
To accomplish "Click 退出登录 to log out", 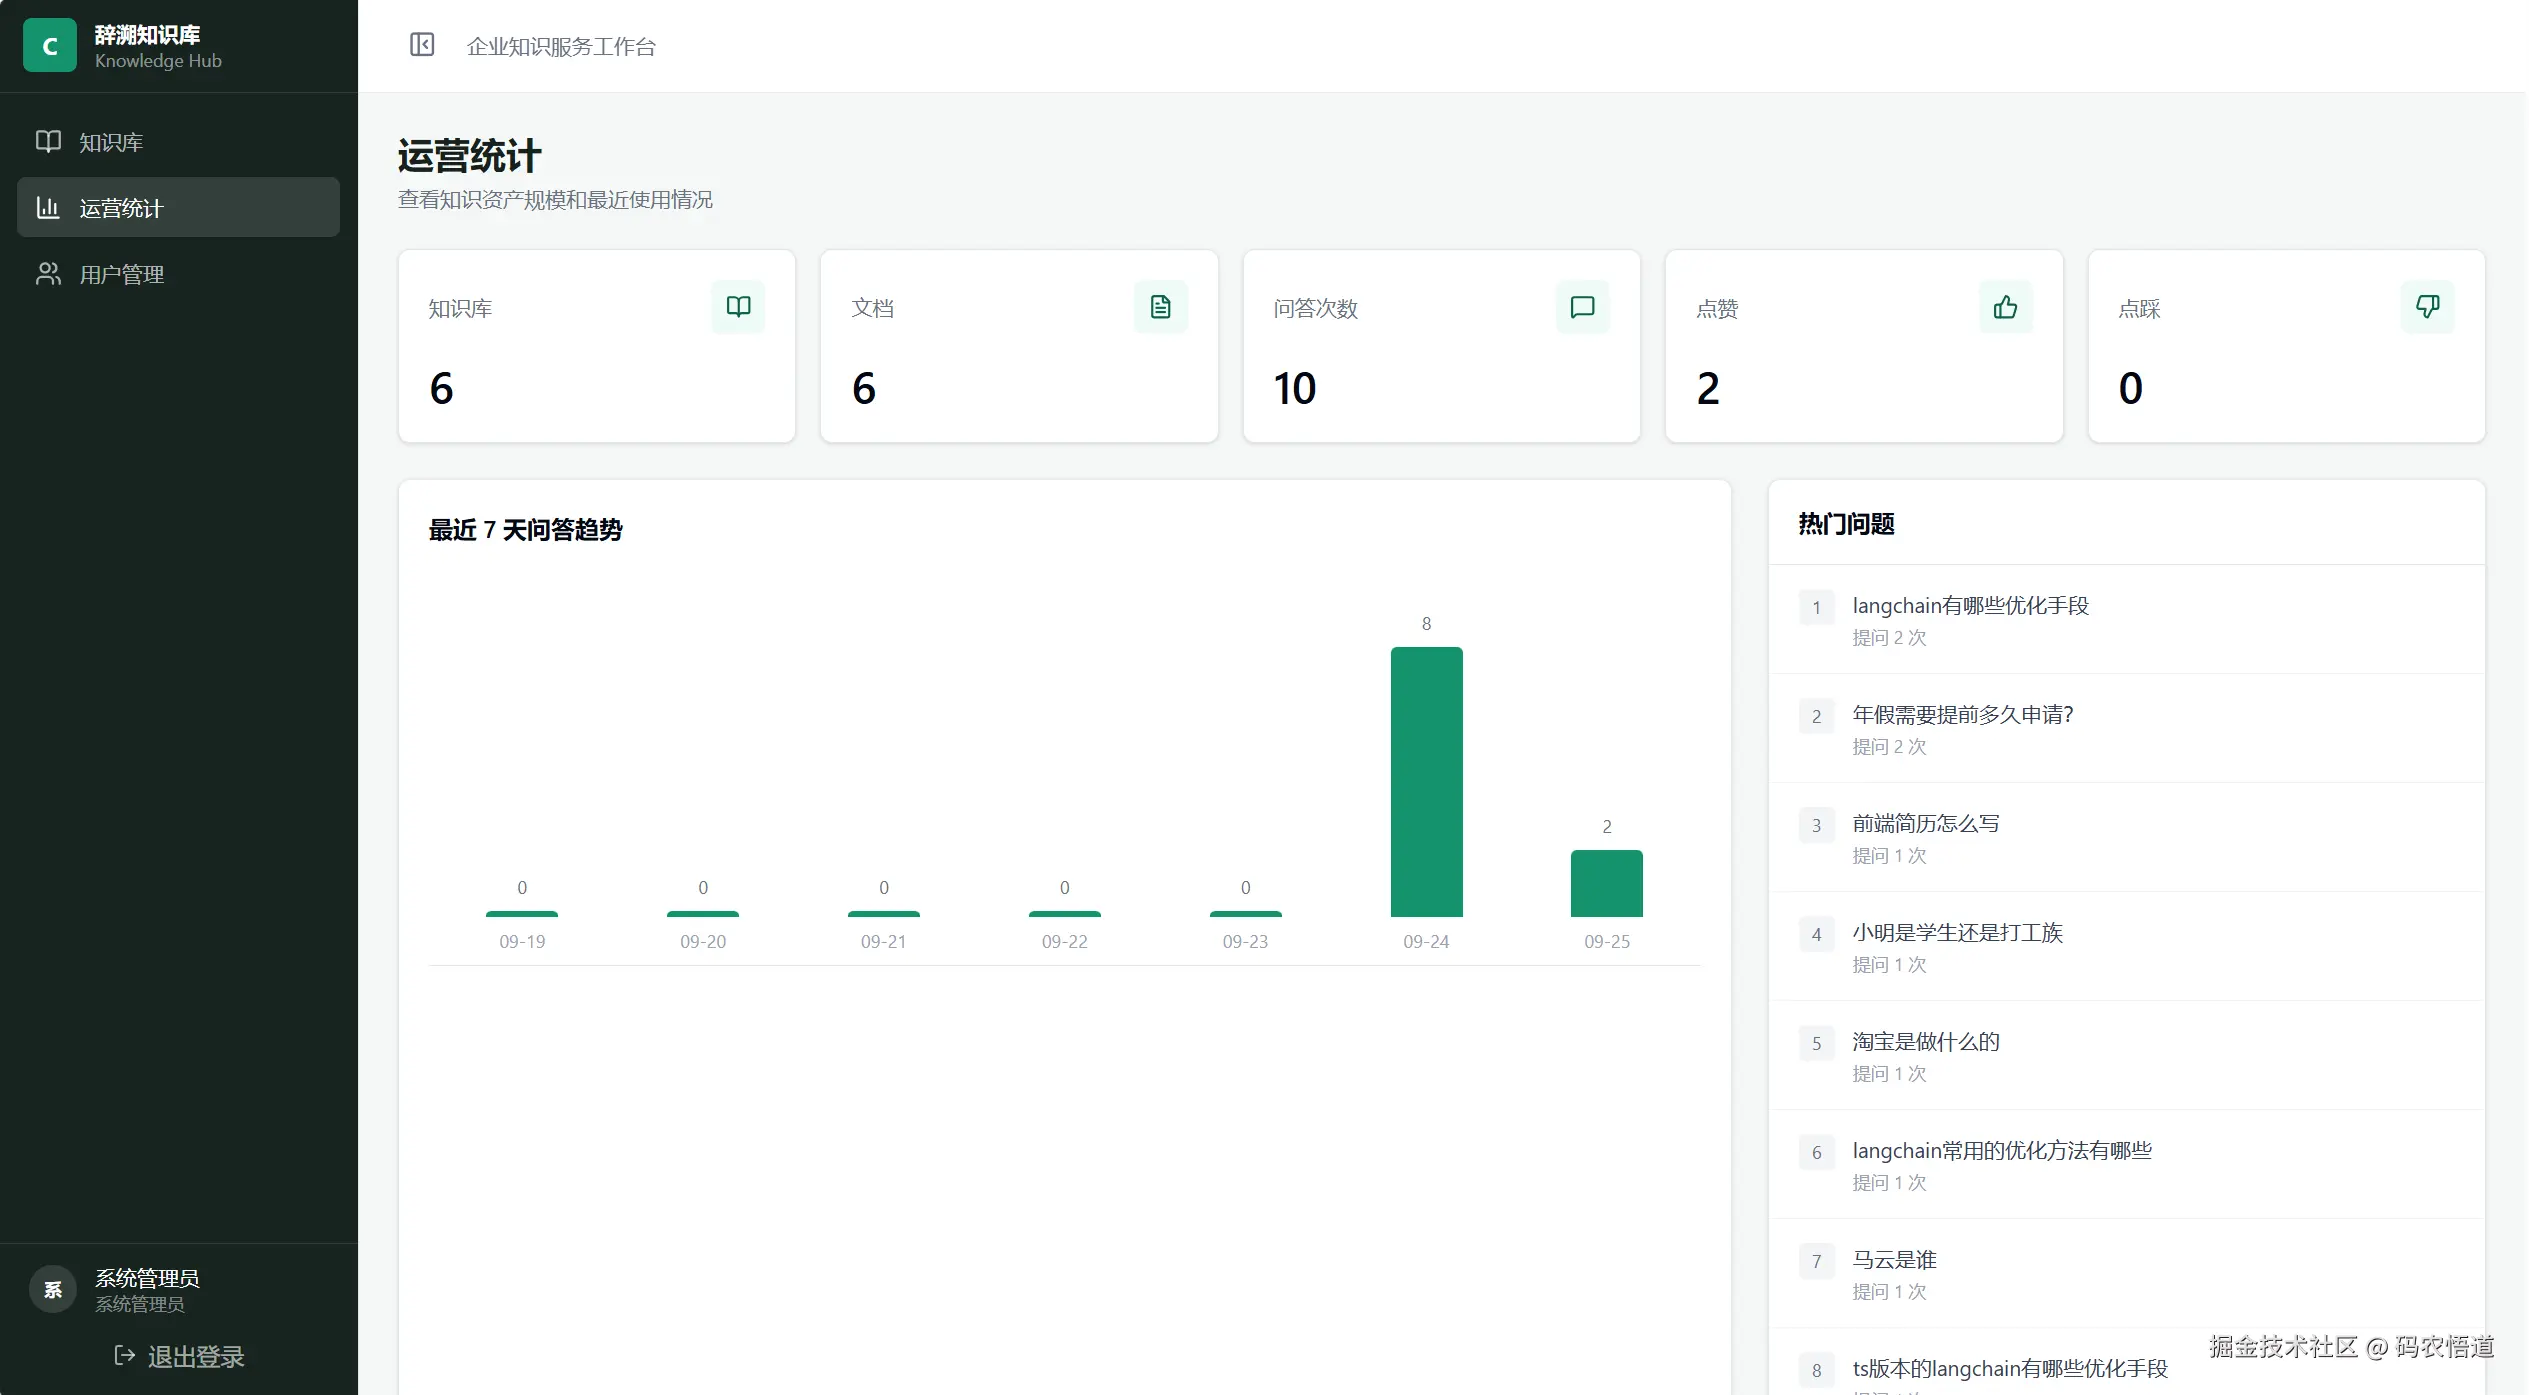I will [179, 1357].
